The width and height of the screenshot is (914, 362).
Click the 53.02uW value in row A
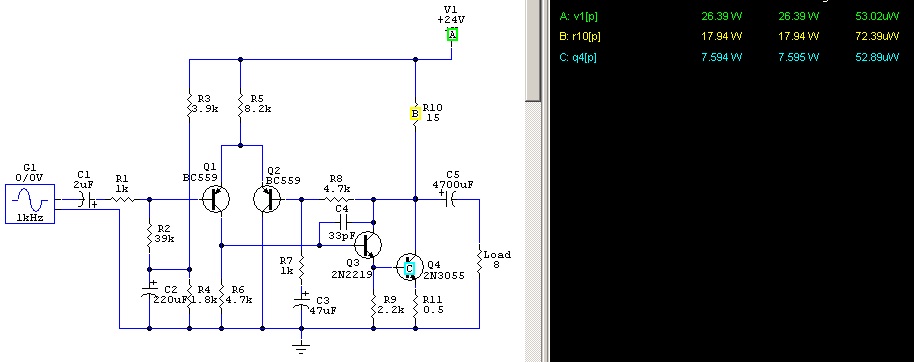(x=877, y=16)
